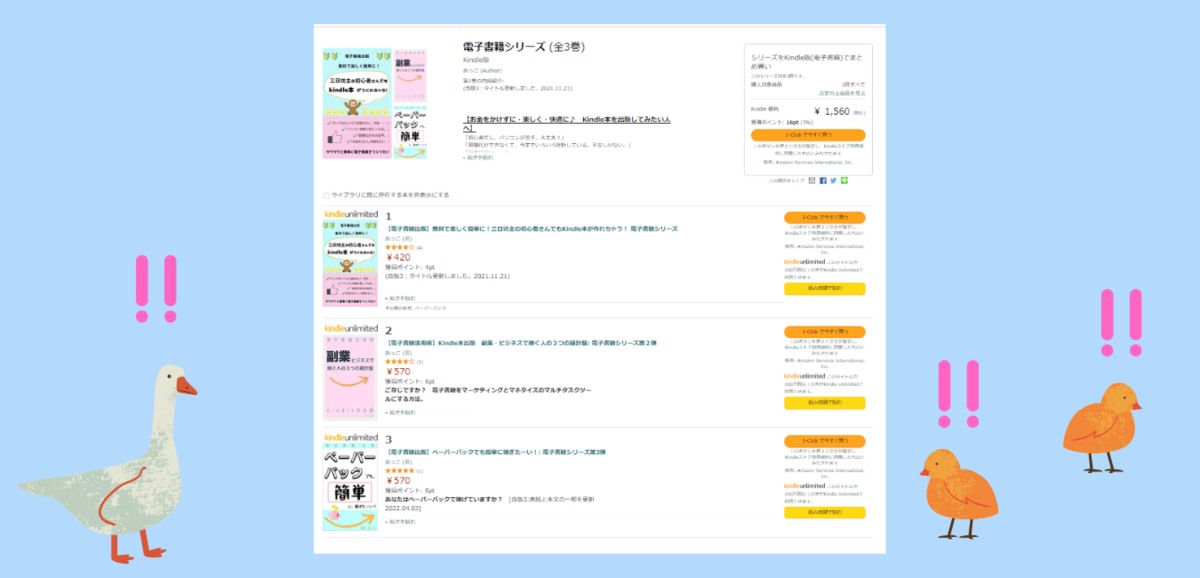The height and width of the screenshot is (578, 1200).
Task: Open book 2 title link about 副業
Action: point(521,343)
